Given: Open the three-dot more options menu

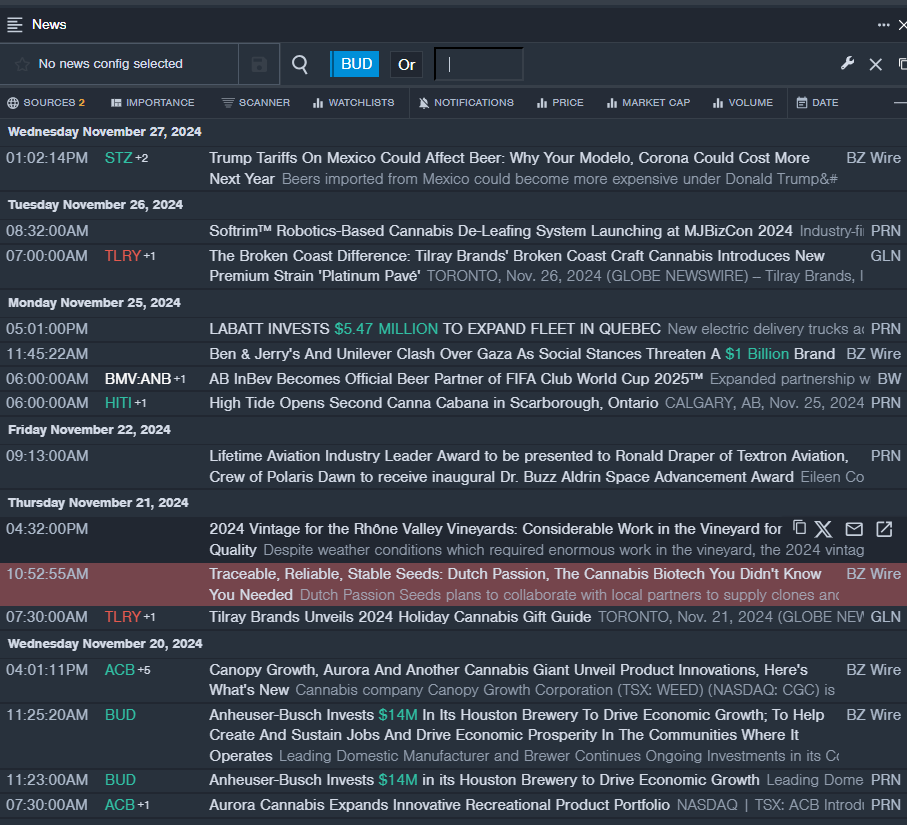Looking at the screenshot, I should 883,24.
